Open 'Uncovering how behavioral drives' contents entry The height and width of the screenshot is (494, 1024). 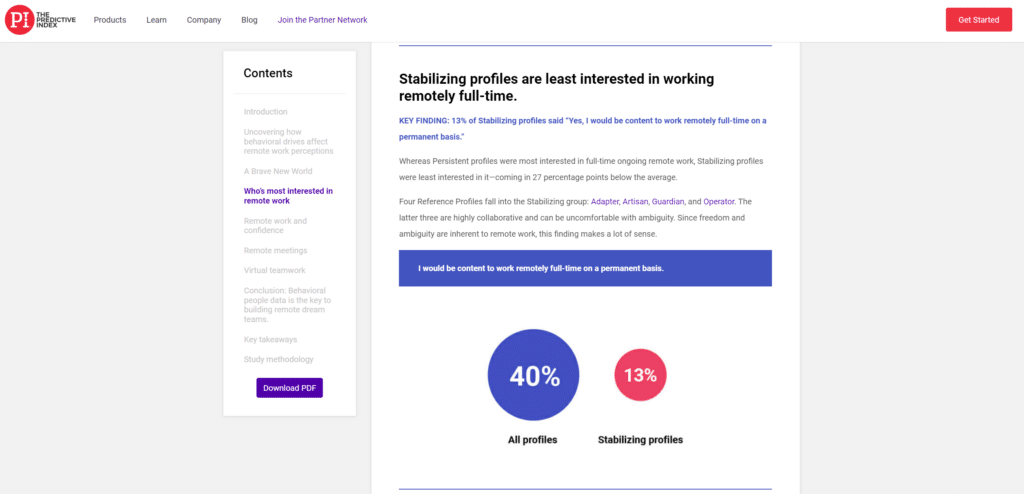tap(288, 141)
